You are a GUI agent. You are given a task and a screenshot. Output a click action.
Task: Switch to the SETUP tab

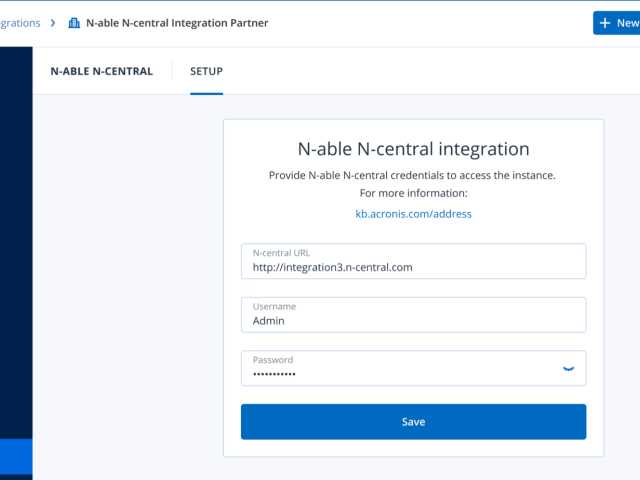(207, 71)
